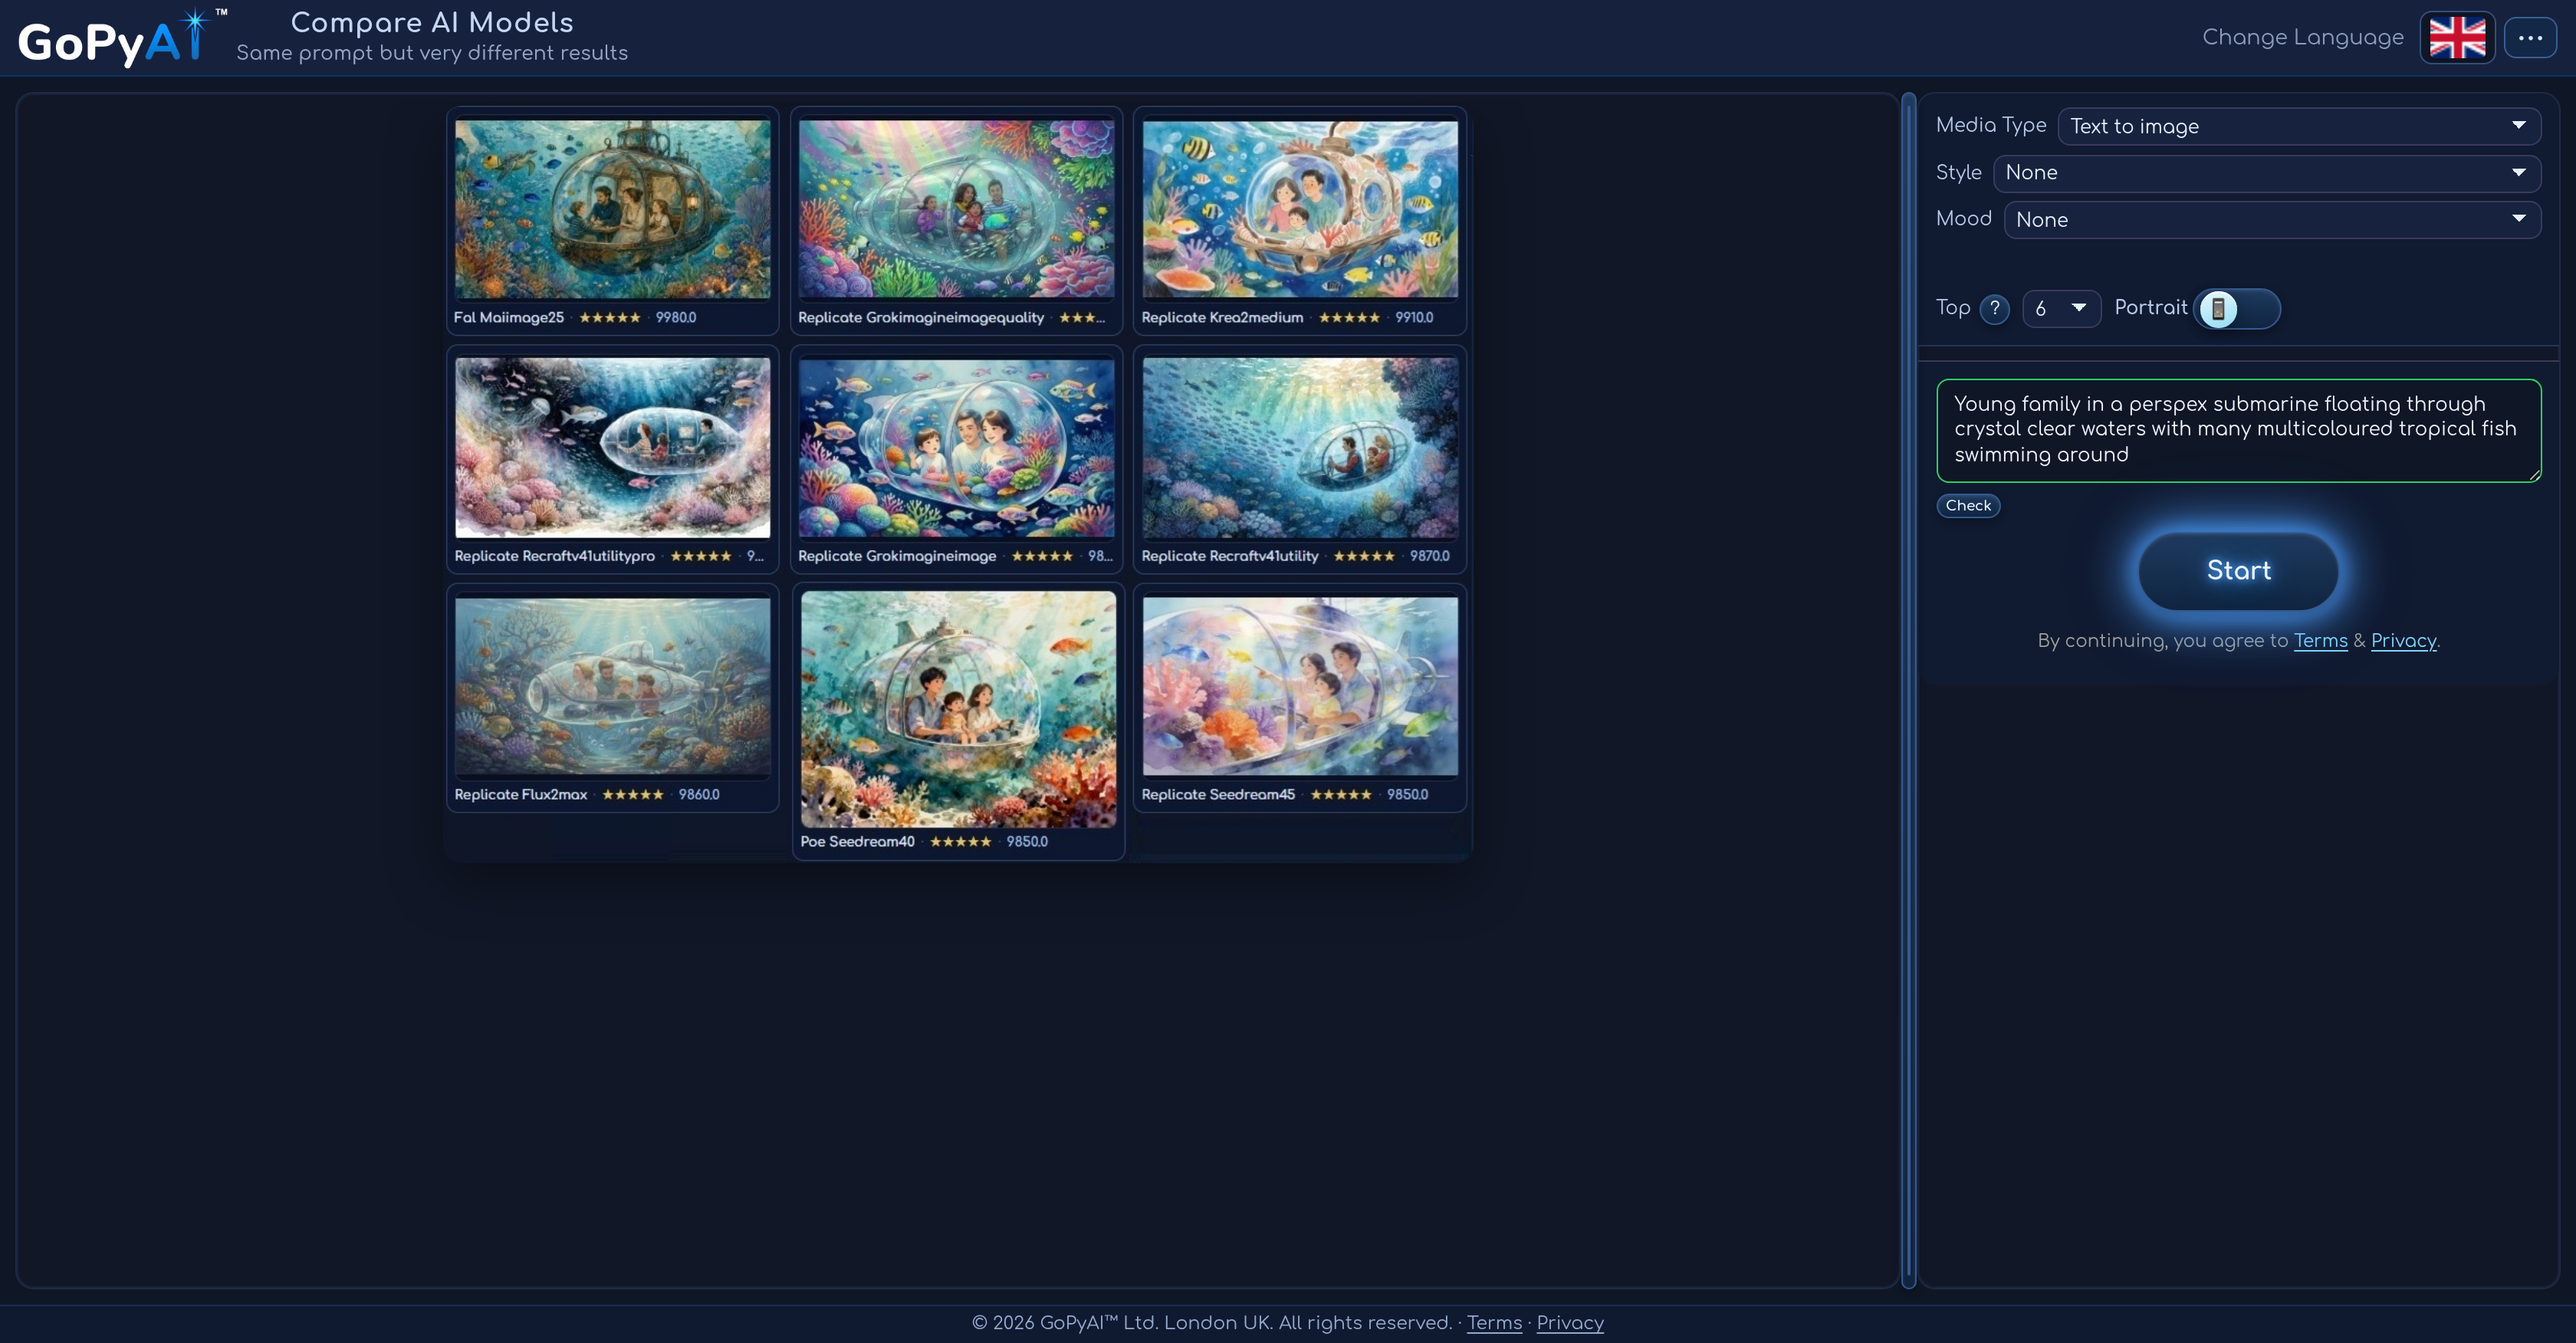Open the Replicate Flux2max thumbnail
The width and height of the screenshot is (2576, 1343).
tap(612, 687)
